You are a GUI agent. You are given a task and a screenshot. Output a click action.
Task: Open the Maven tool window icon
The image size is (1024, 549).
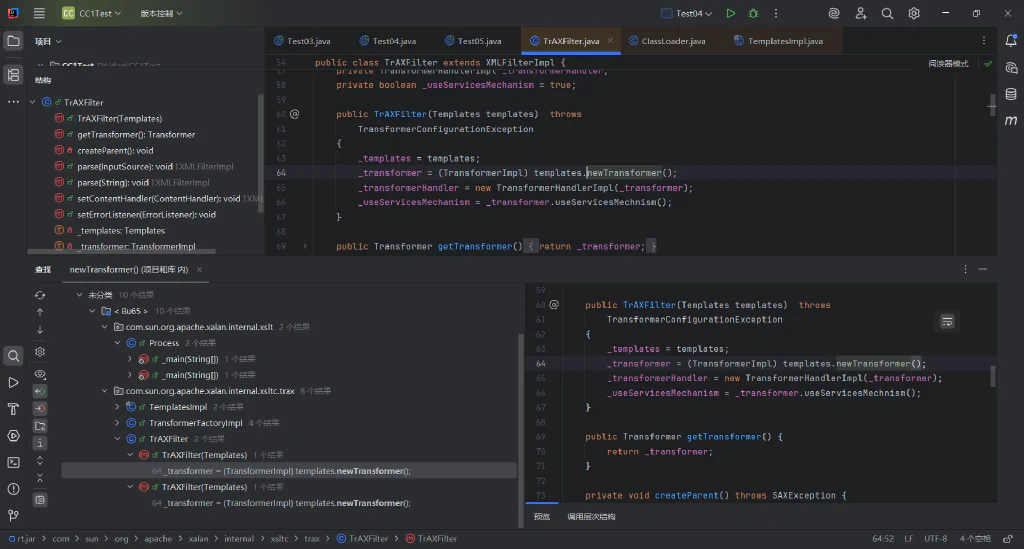pos(1011,120)
